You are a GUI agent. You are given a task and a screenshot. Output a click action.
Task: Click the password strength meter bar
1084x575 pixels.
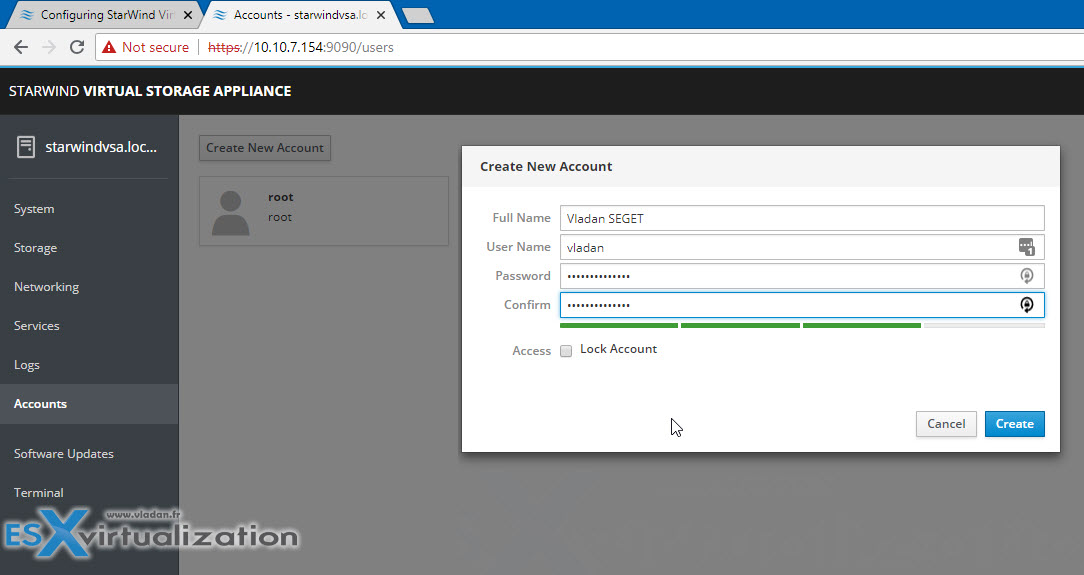point(802,325)
